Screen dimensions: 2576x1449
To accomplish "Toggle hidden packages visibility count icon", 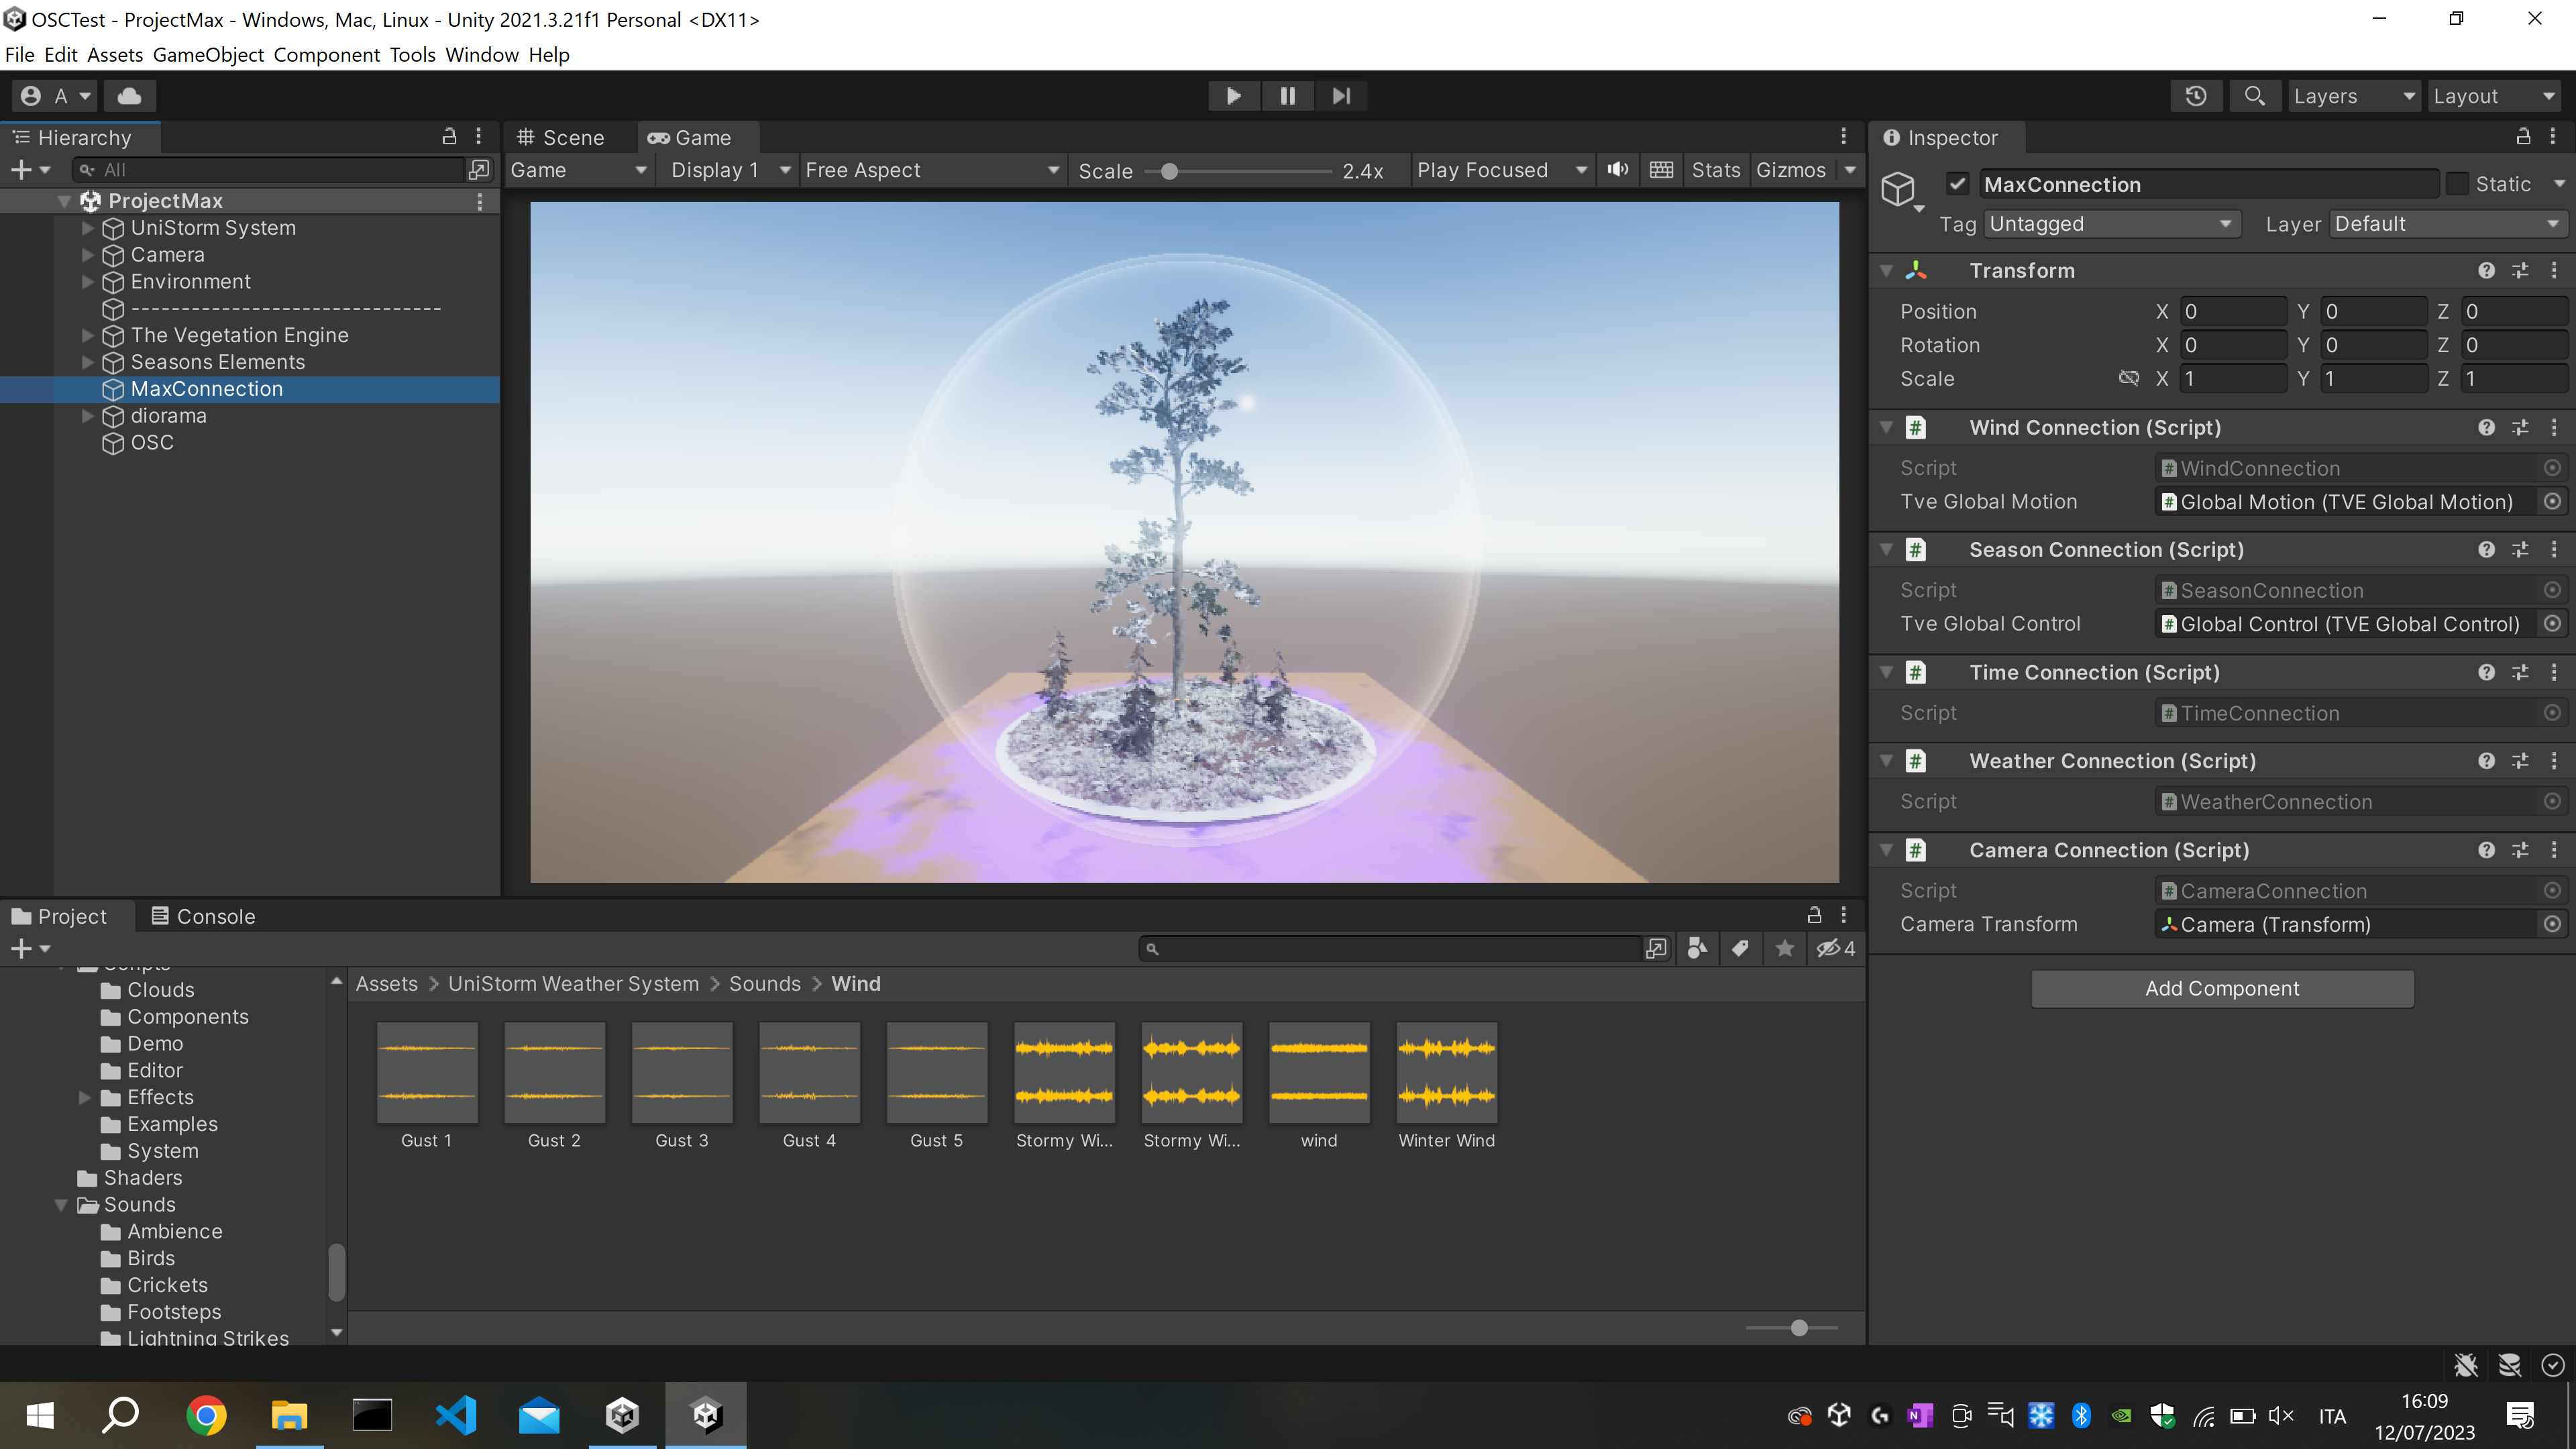I will [1836, 948].
